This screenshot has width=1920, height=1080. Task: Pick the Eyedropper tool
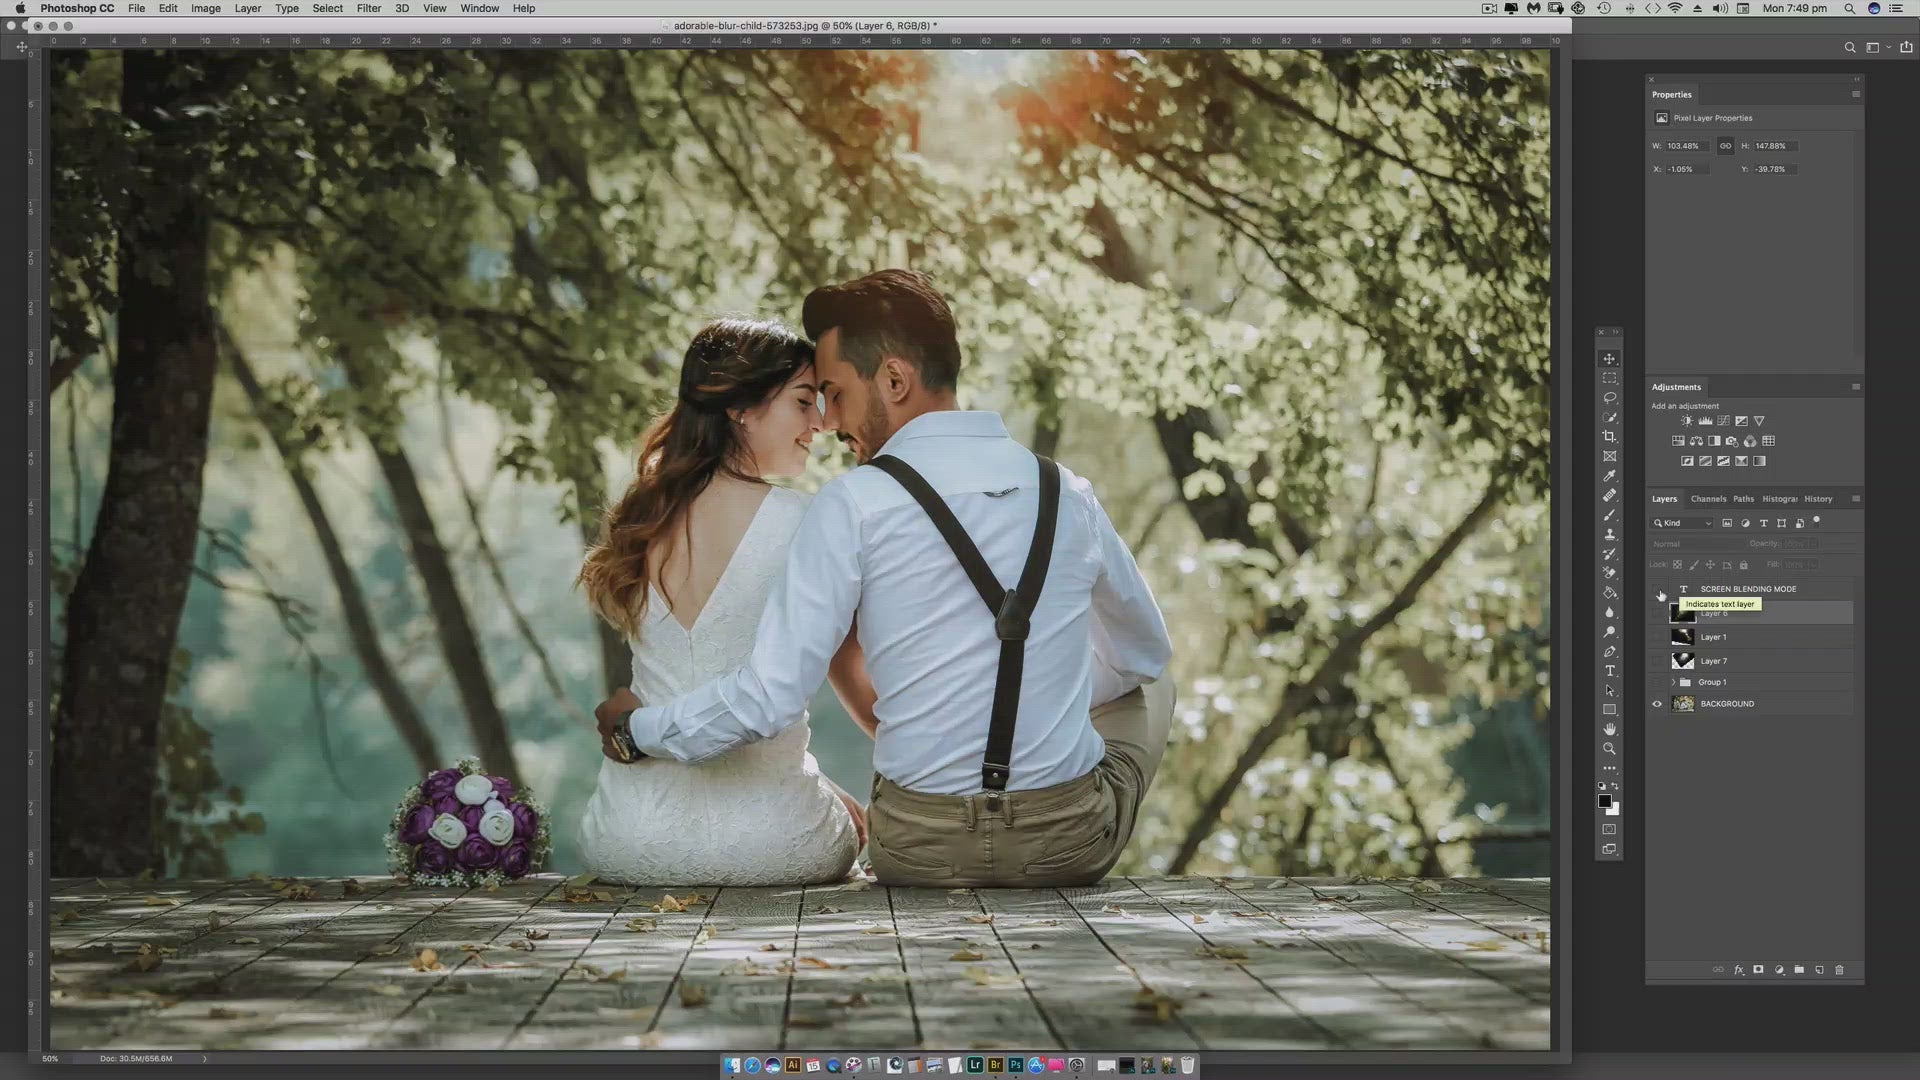[x=1609, y=476]
